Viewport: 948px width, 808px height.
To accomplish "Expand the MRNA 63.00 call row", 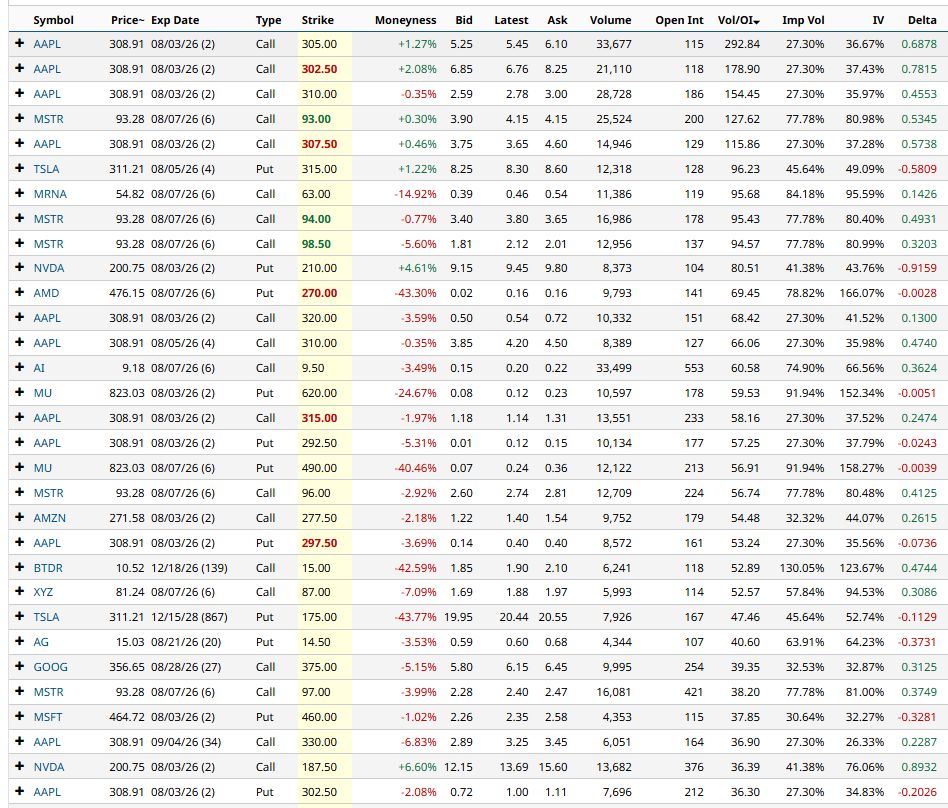I will [x=19, y=194].
